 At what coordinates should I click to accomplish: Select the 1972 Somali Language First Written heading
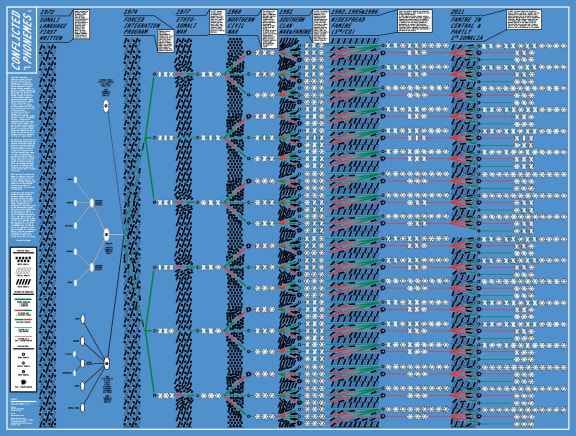(x=53, y=25)
